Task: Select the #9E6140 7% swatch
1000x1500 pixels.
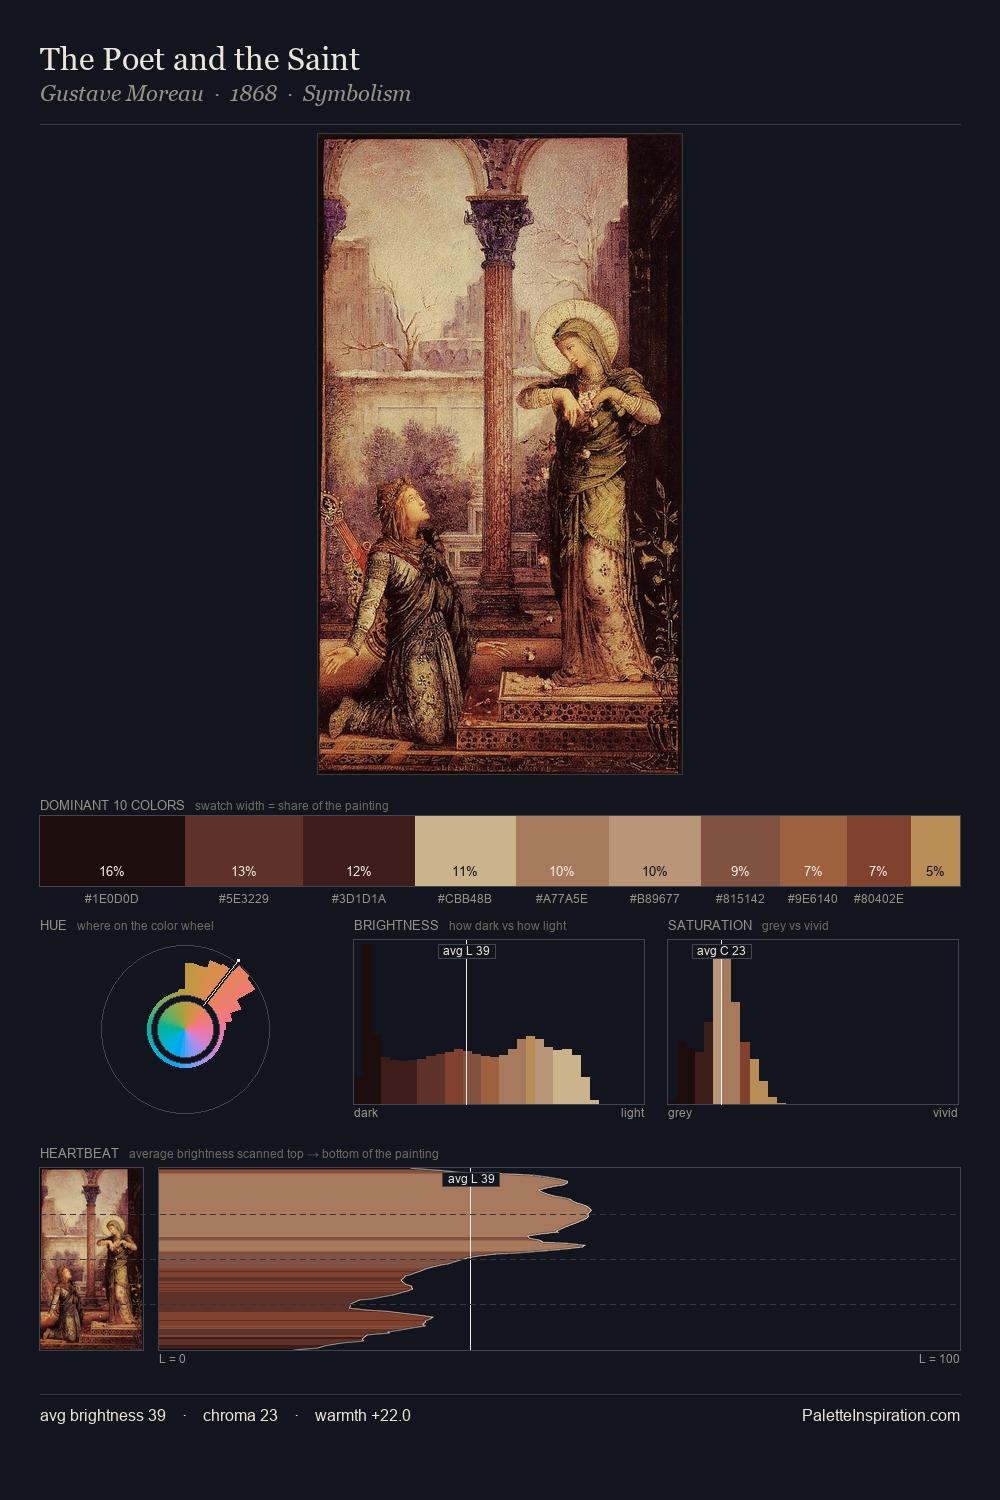Action: (x=813, y=851)
